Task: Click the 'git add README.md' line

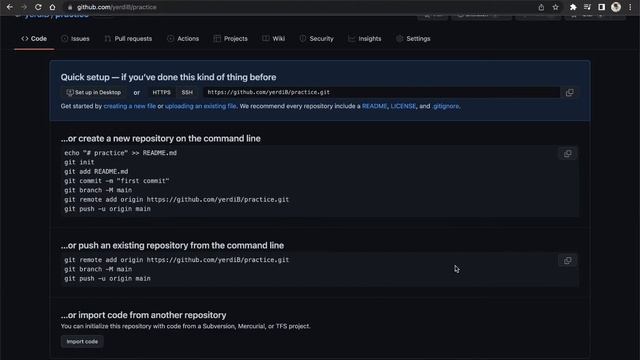Action: 96,172
